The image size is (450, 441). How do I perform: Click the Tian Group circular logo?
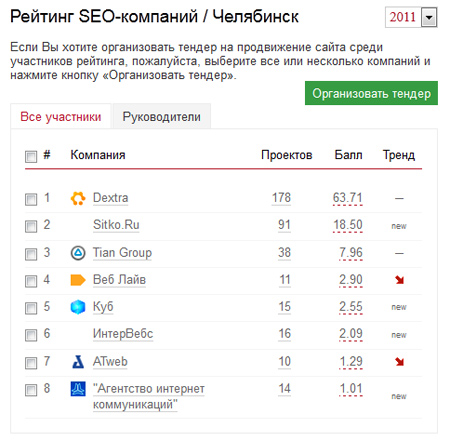coord(78,253)
